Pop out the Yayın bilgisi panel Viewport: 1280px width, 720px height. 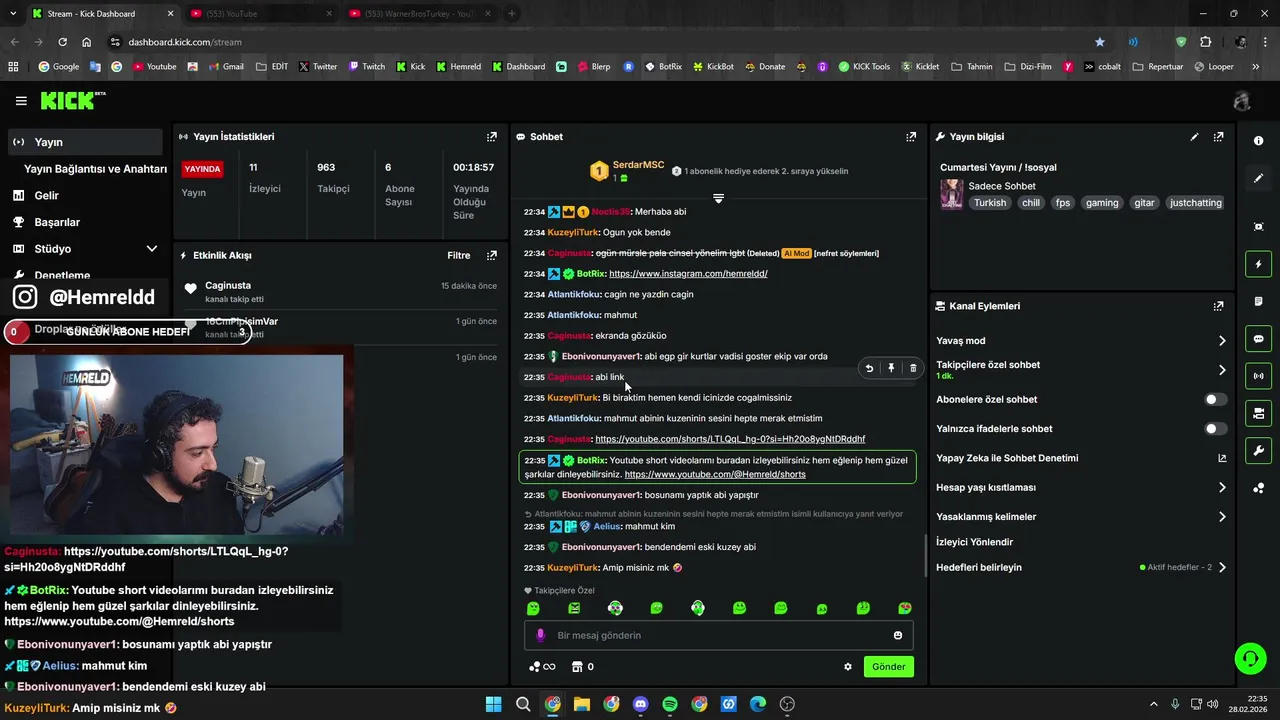[x=1218, y=137]
